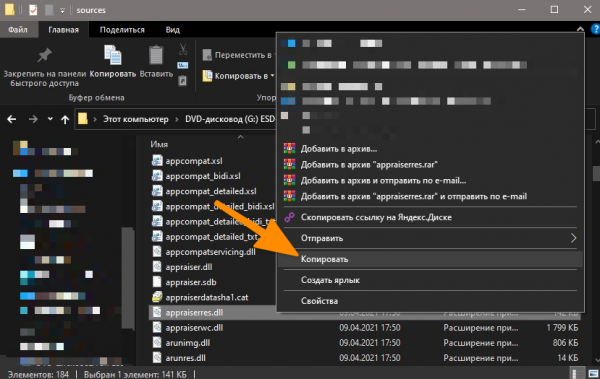Image resolution: width=600 pixels, height=379 pixels.
Task: Choose Добавить в архив... menu entry
Action: 339,149
